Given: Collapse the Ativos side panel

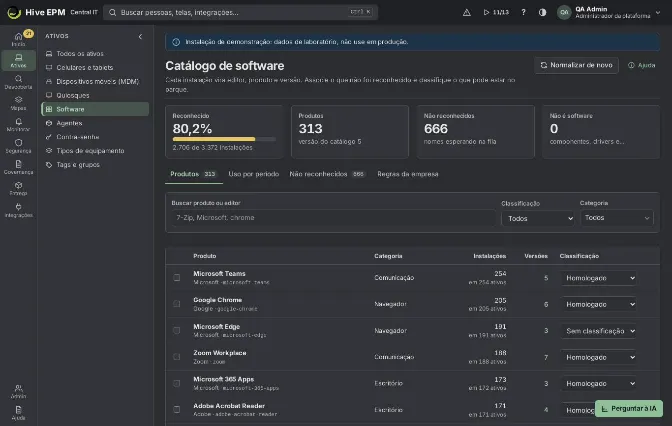Looking at the screenshot, I should [x=140, y=36].
